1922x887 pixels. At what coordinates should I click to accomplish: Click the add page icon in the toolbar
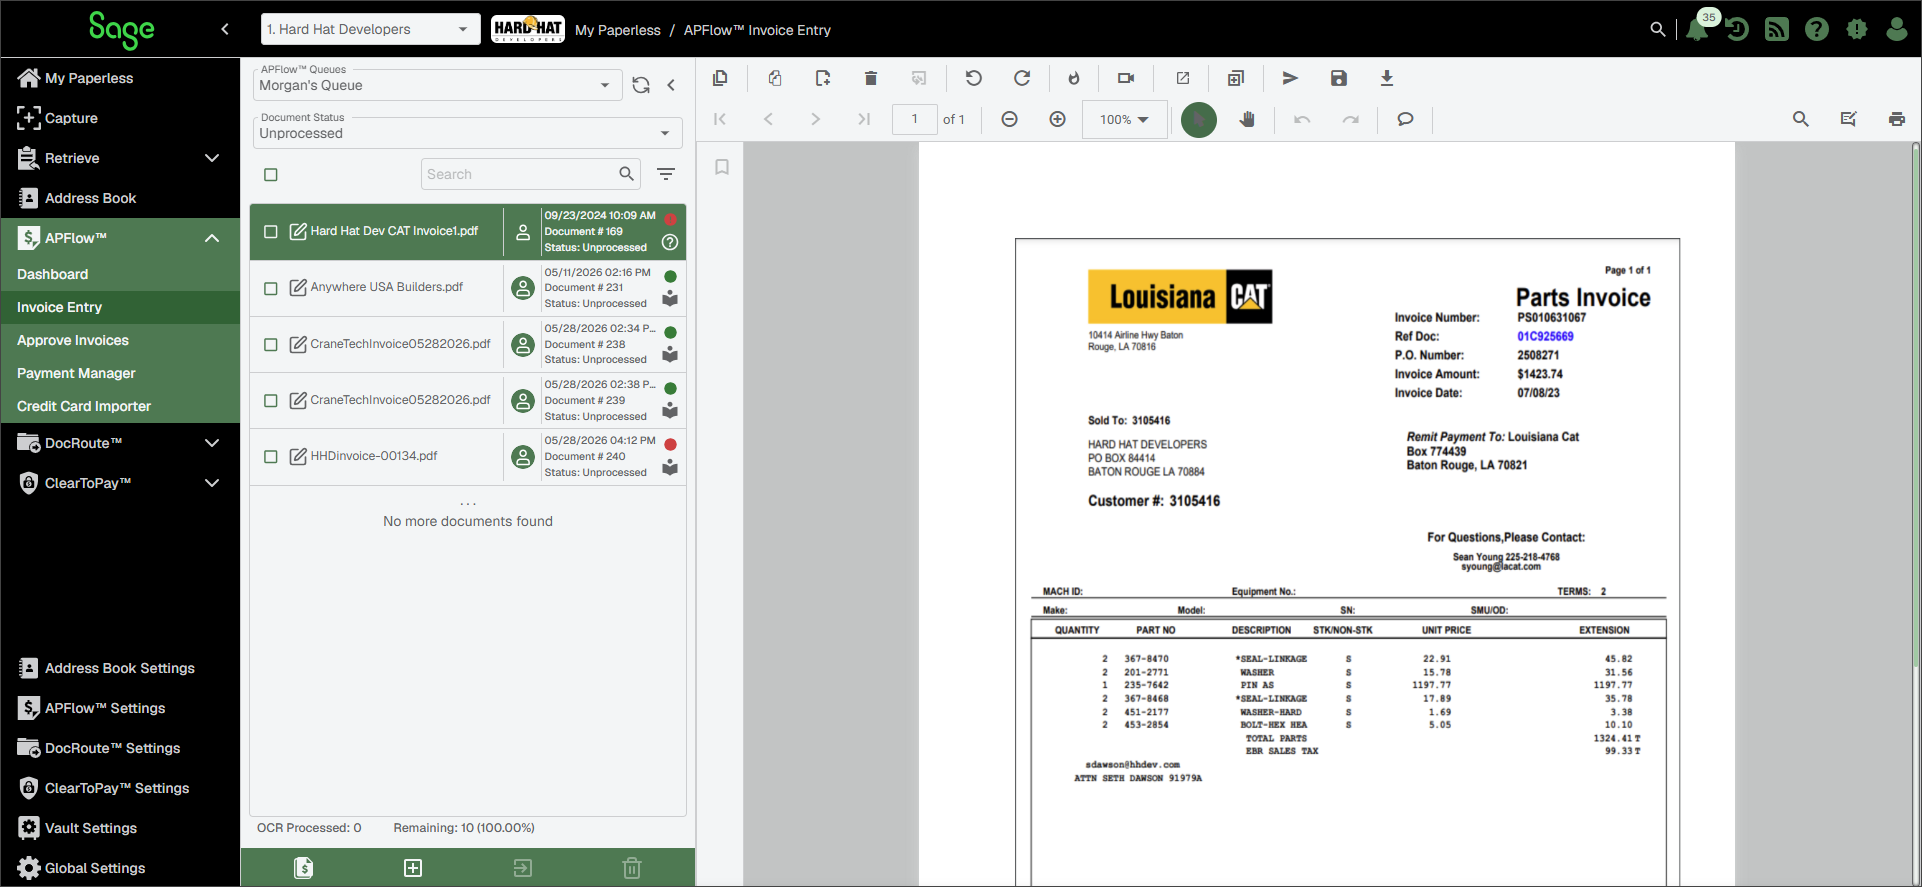point(822,78)
